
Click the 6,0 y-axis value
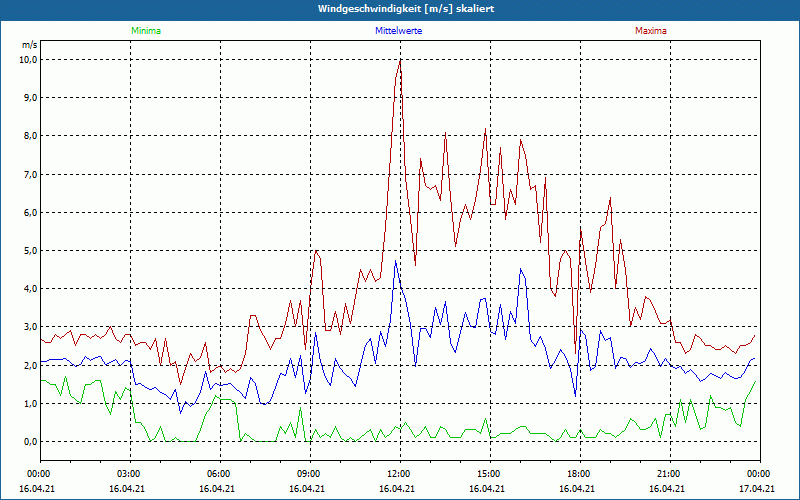(x=31, y=212)
